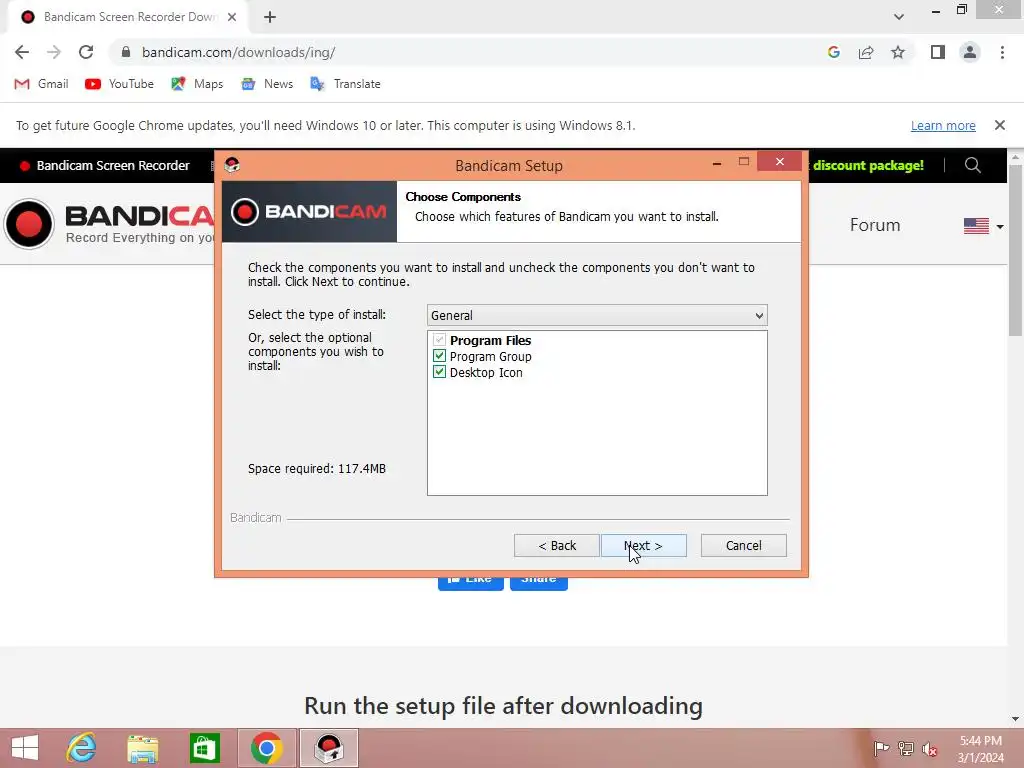Close the Bandicam Setup dialog window

tap(780, 161)
